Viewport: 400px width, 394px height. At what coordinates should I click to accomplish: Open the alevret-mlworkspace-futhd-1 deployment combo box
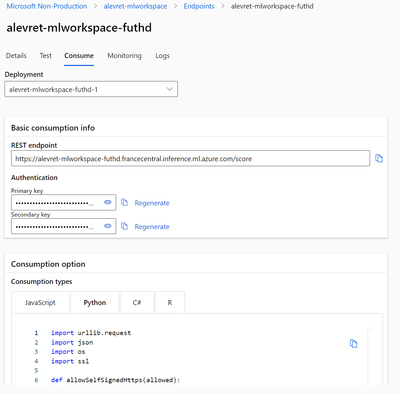(91, 89)
